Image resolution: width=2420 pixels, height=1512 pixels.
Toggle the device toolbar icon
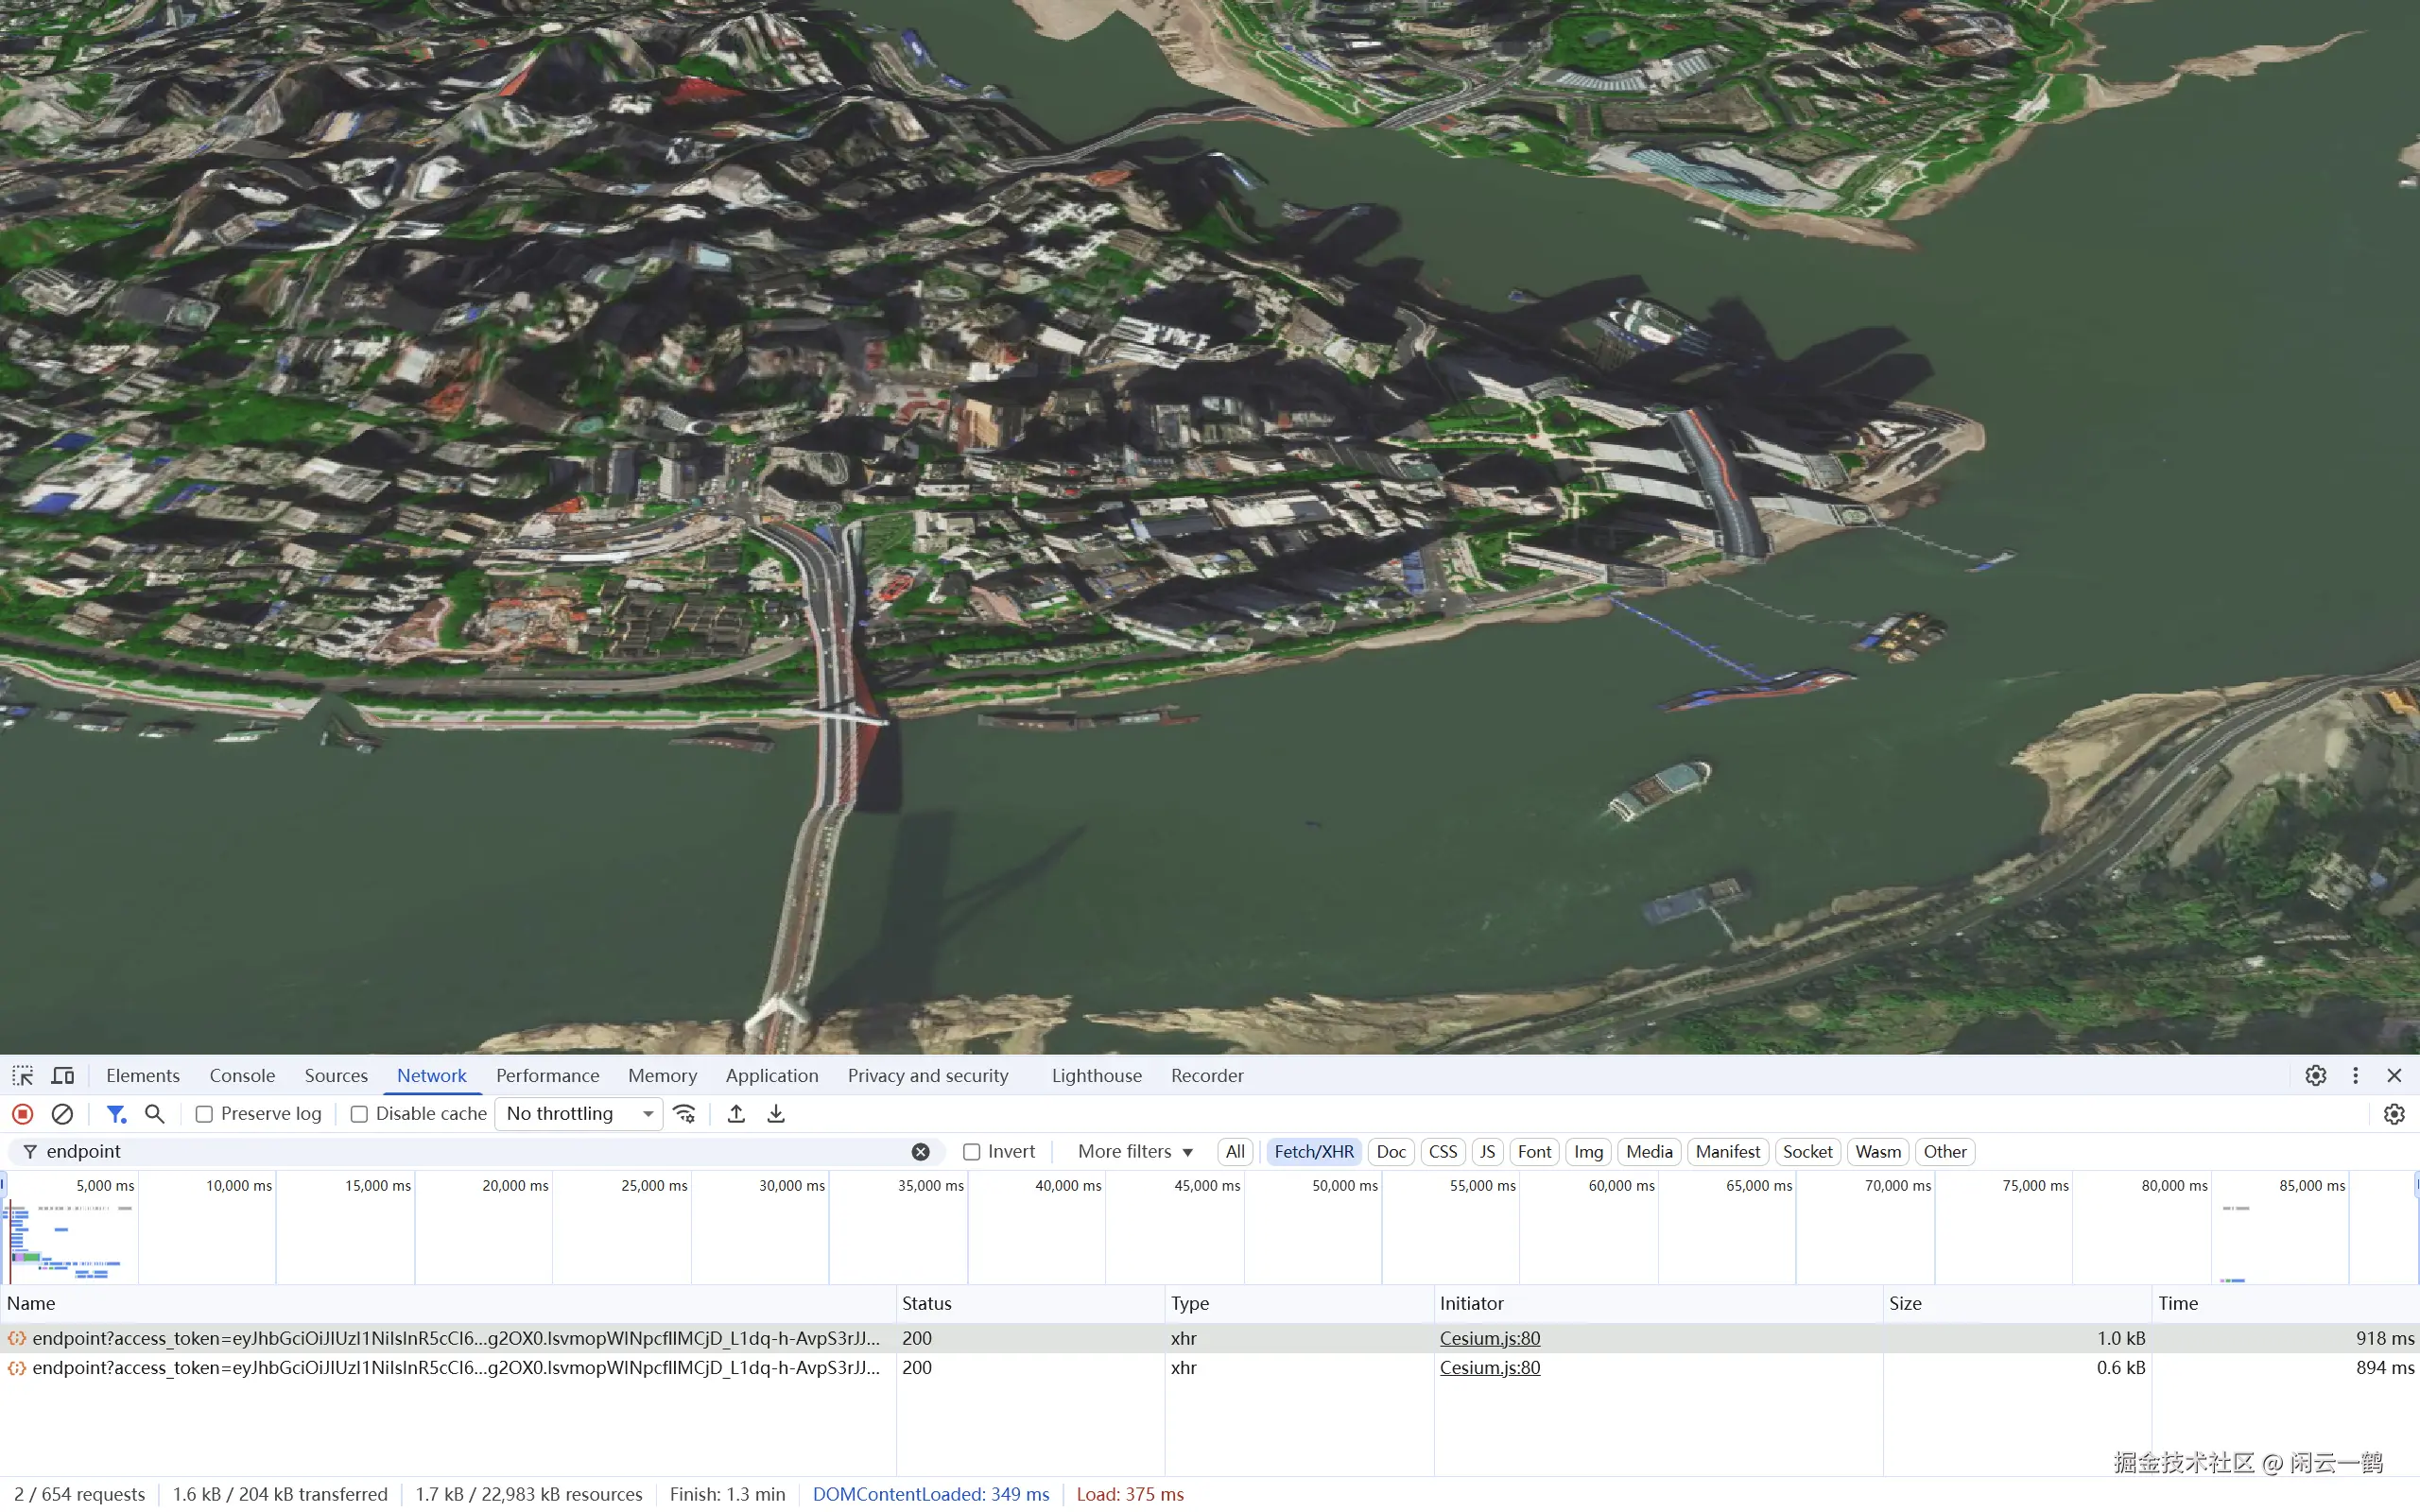point(62,1075)
